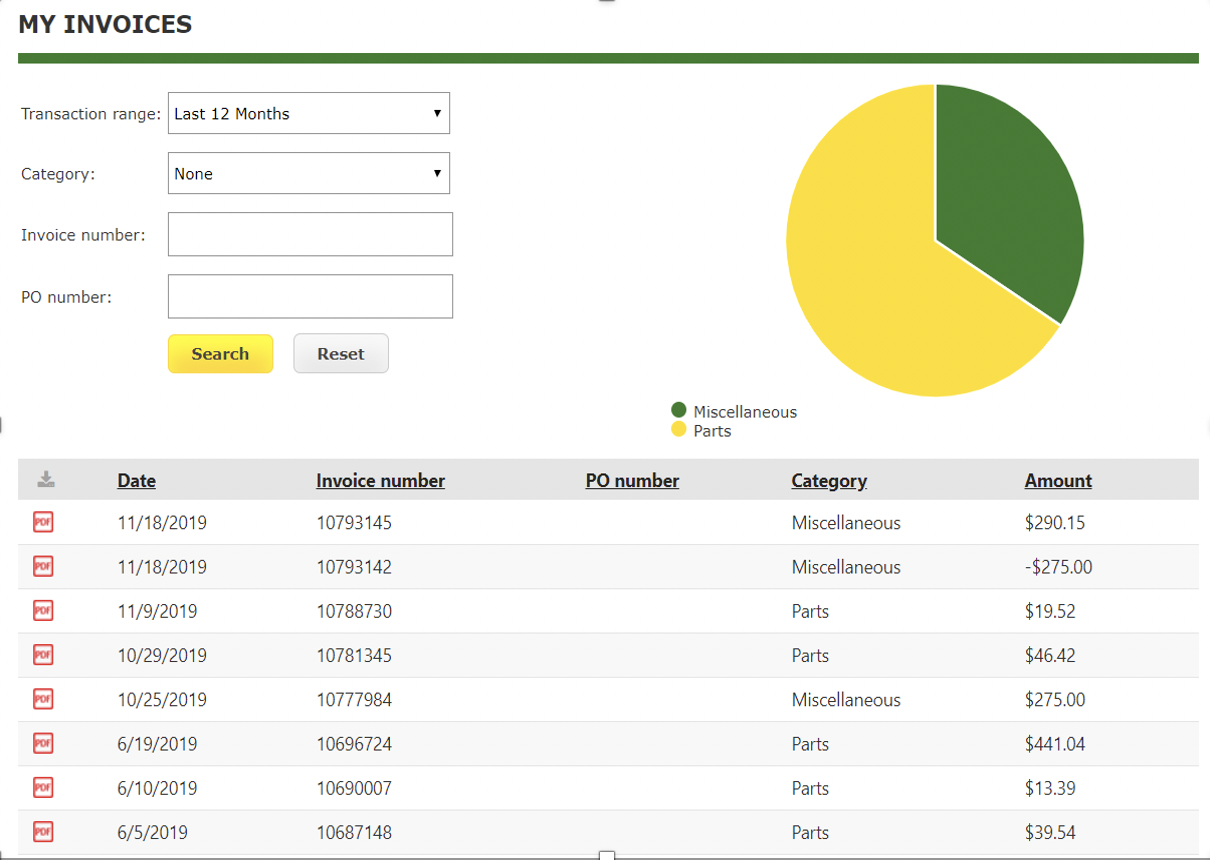Open the Transaction range dropdown
This screenshot has height=860, width=1210.
pos(309,113)
